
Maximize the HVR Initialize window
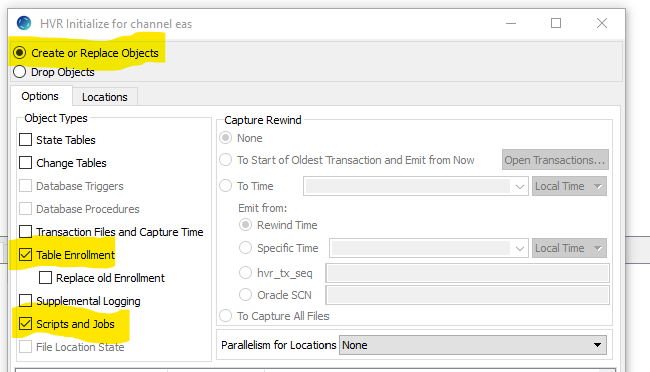[556, 23]
